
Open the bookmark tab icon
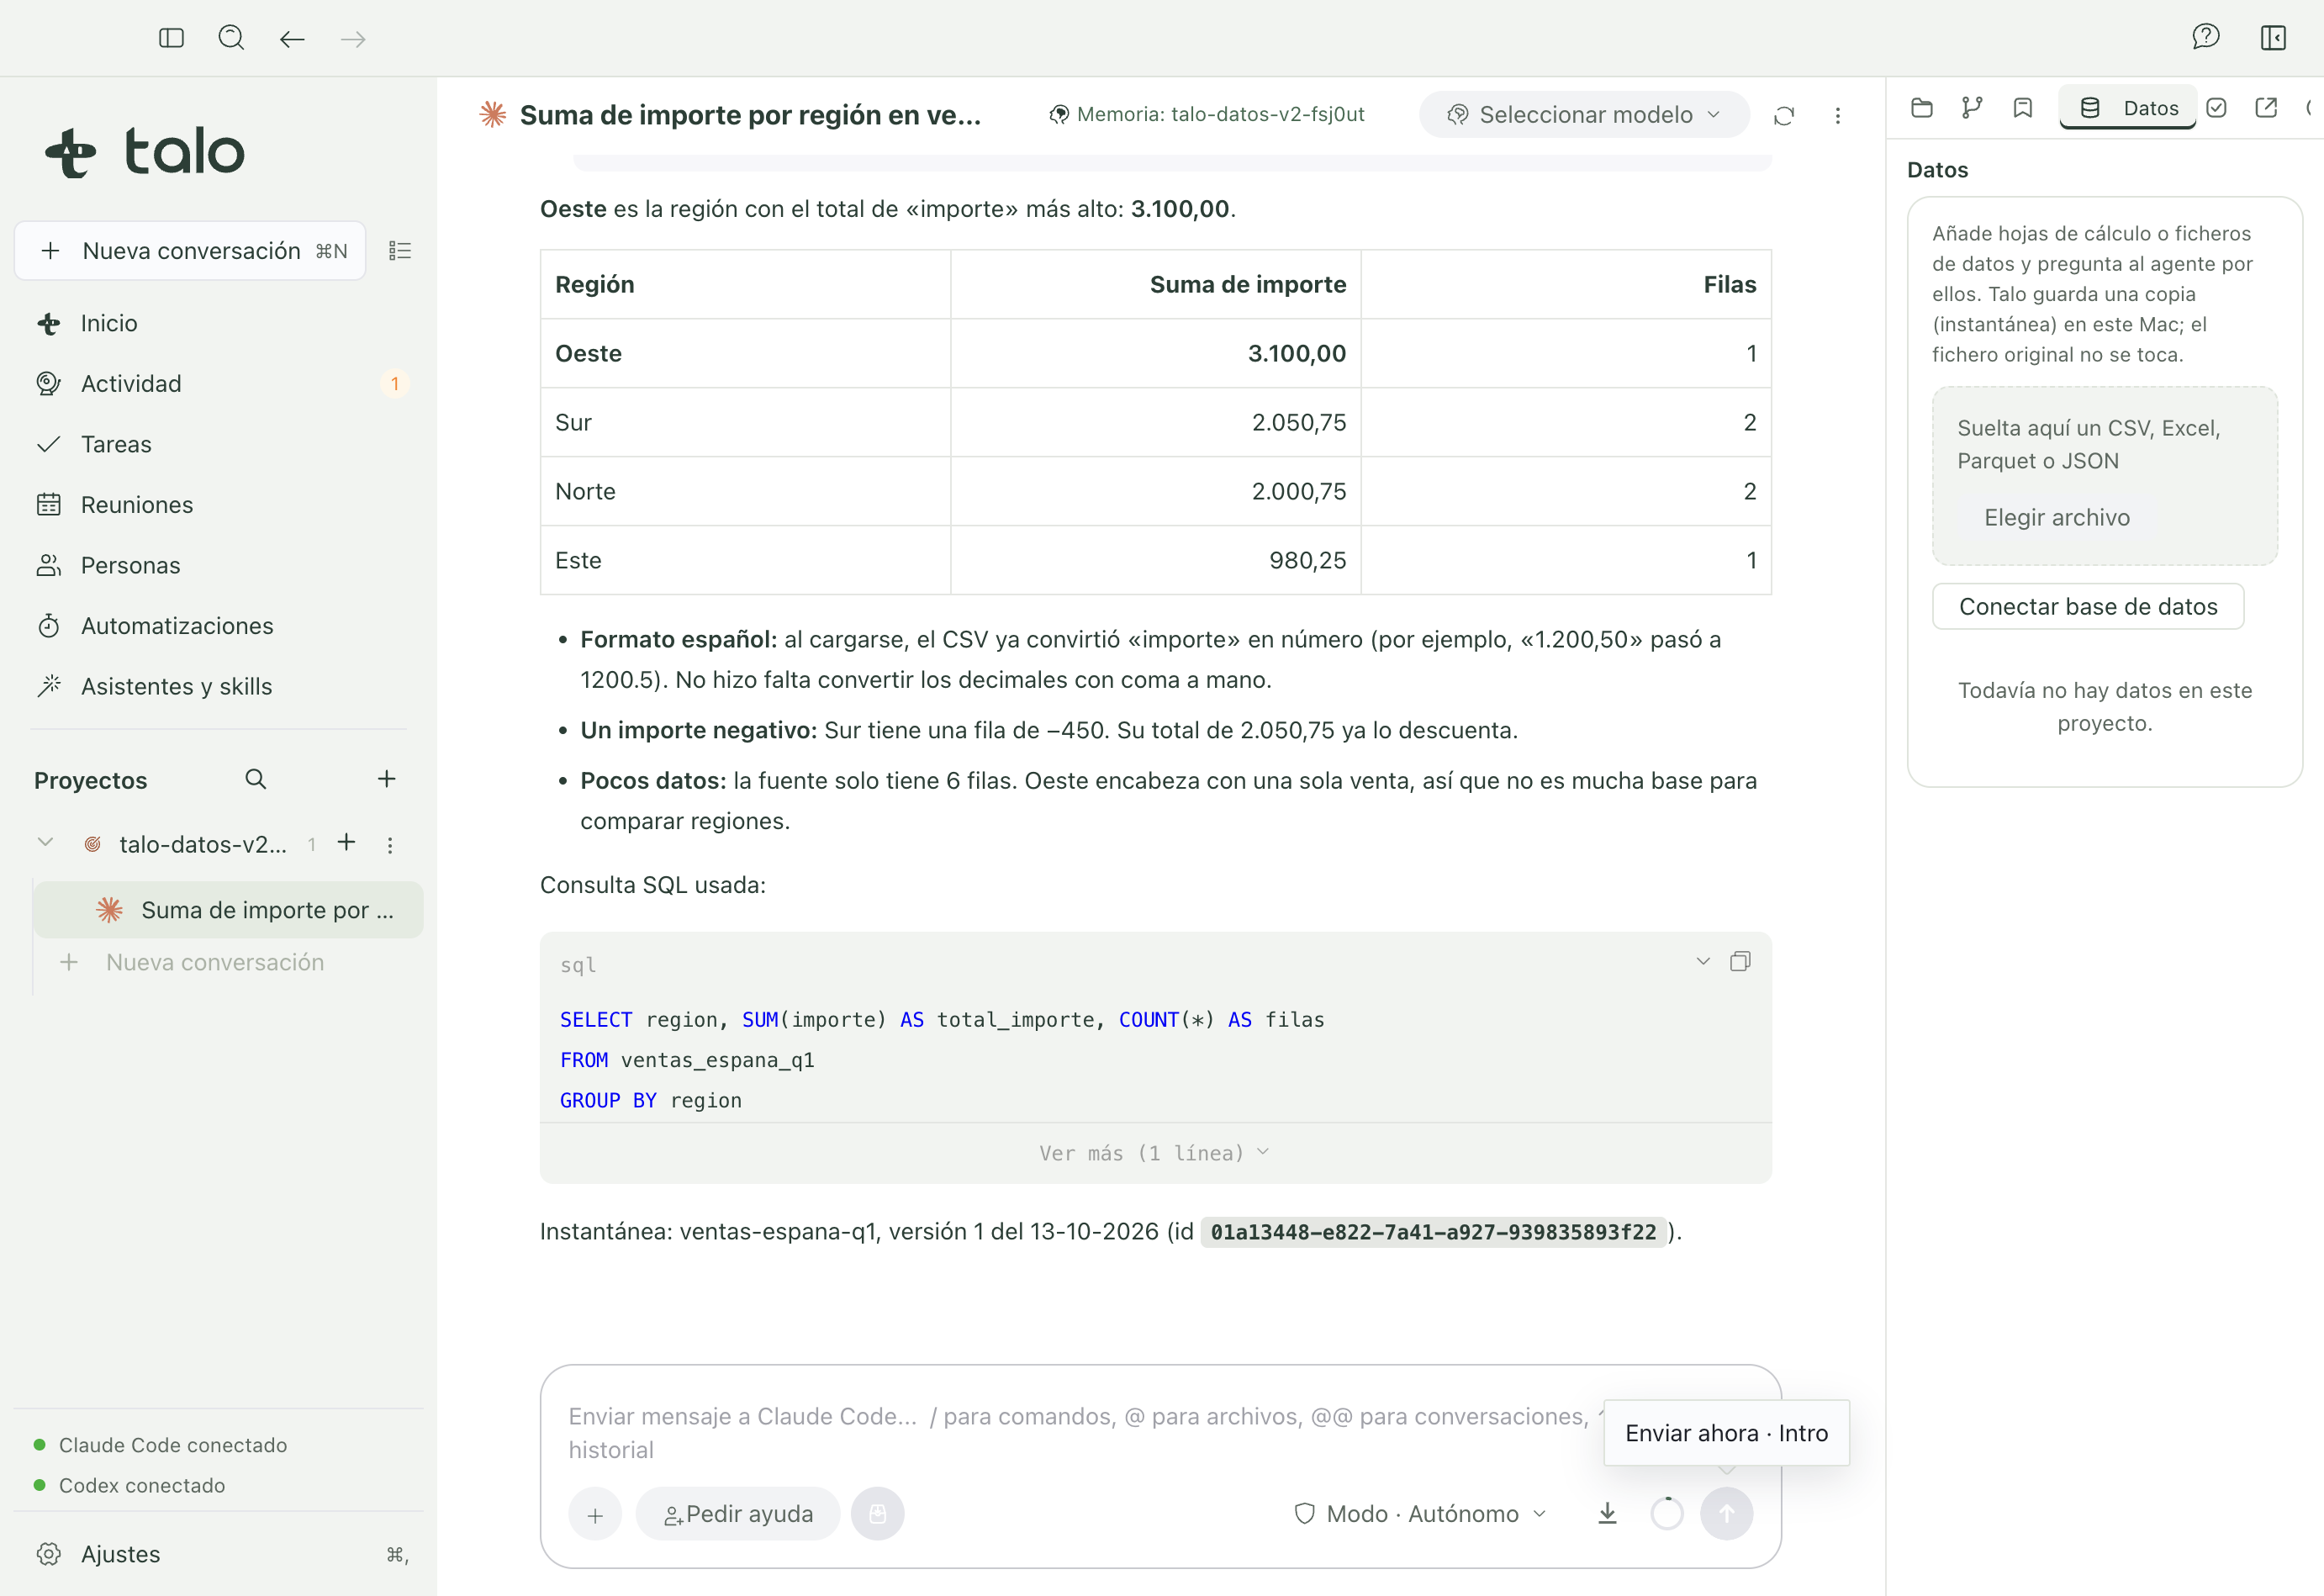[x=2022, y=108]
